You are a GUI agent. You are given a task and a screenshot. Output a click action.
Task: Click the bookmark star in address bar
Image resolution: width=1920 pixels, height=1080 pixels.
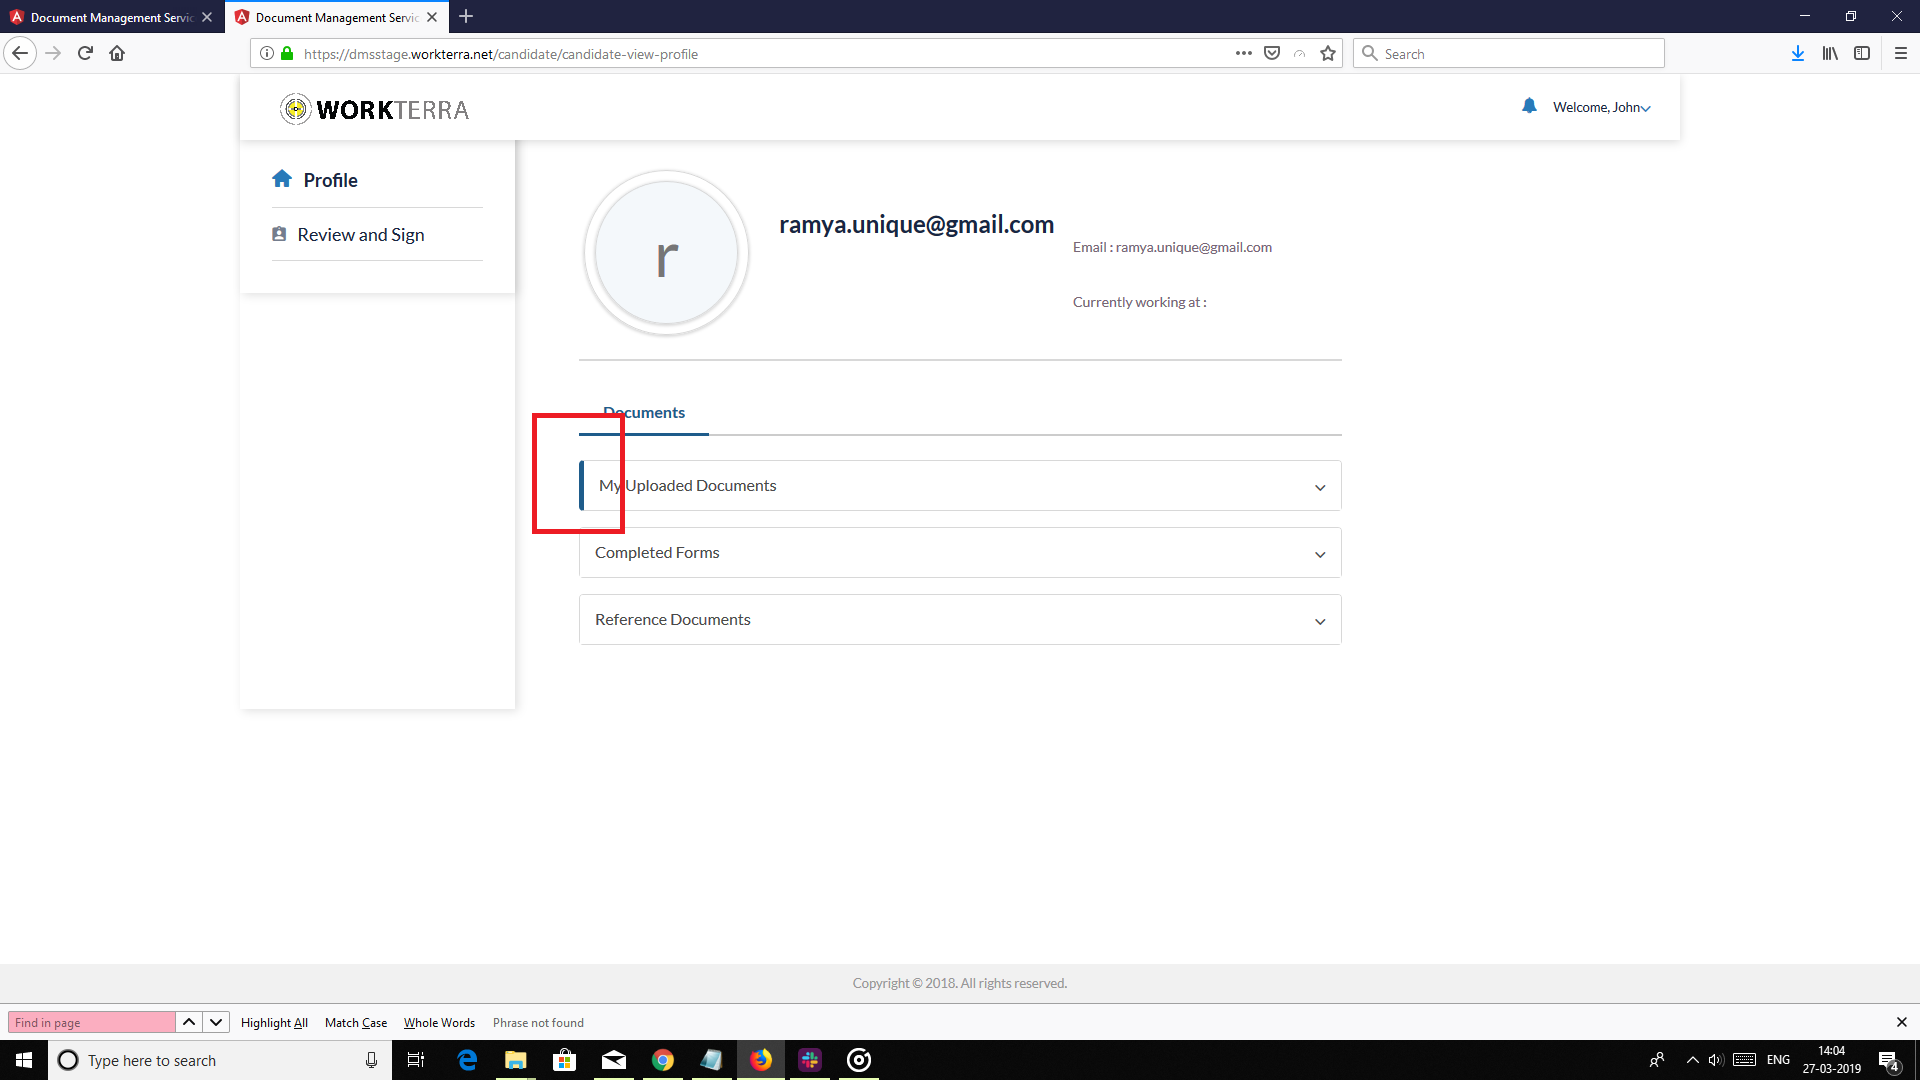coord(1327,53)
